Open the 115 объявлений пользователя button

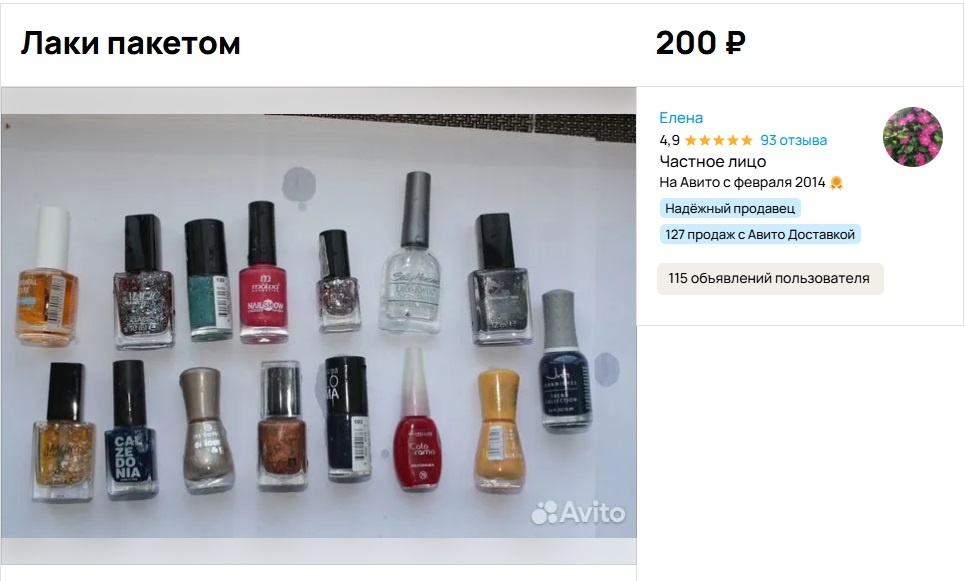[x=770, y=278]
